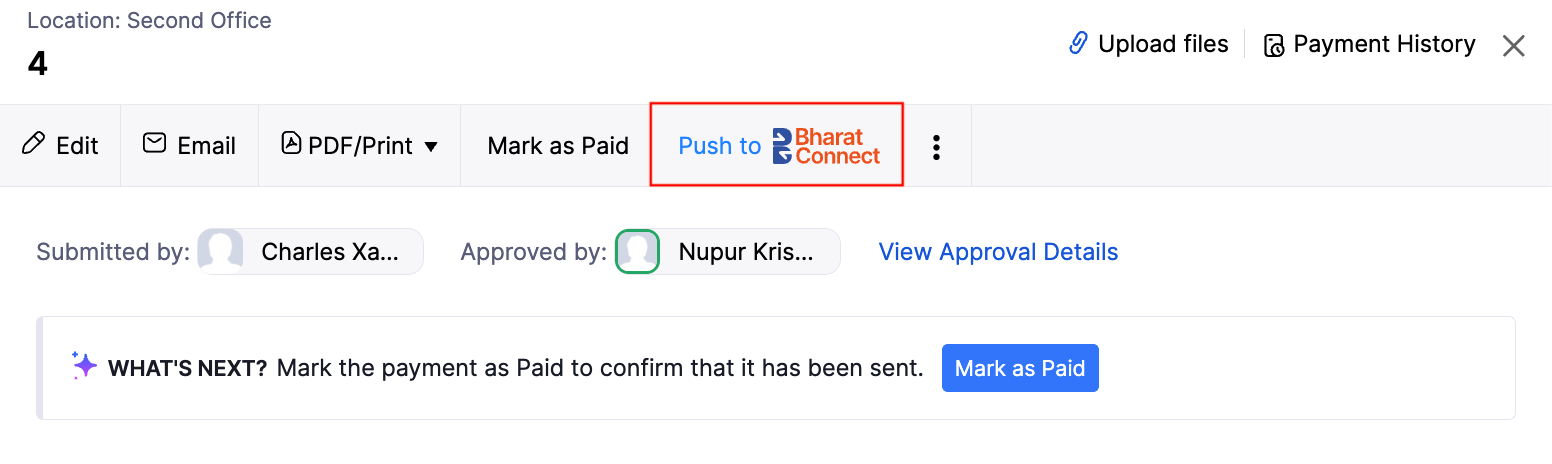
Task: Click the Nupur Kris... name chip
Action: (746, 252)
